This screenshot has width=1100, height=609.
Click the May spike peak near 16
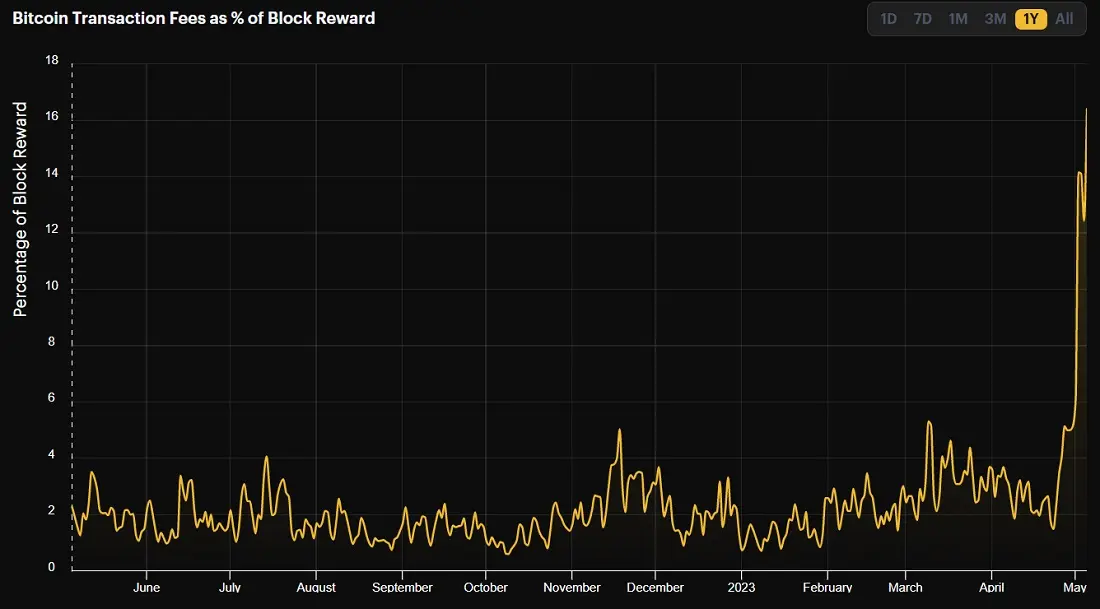pyautogui.click(x=1086, y=109)
